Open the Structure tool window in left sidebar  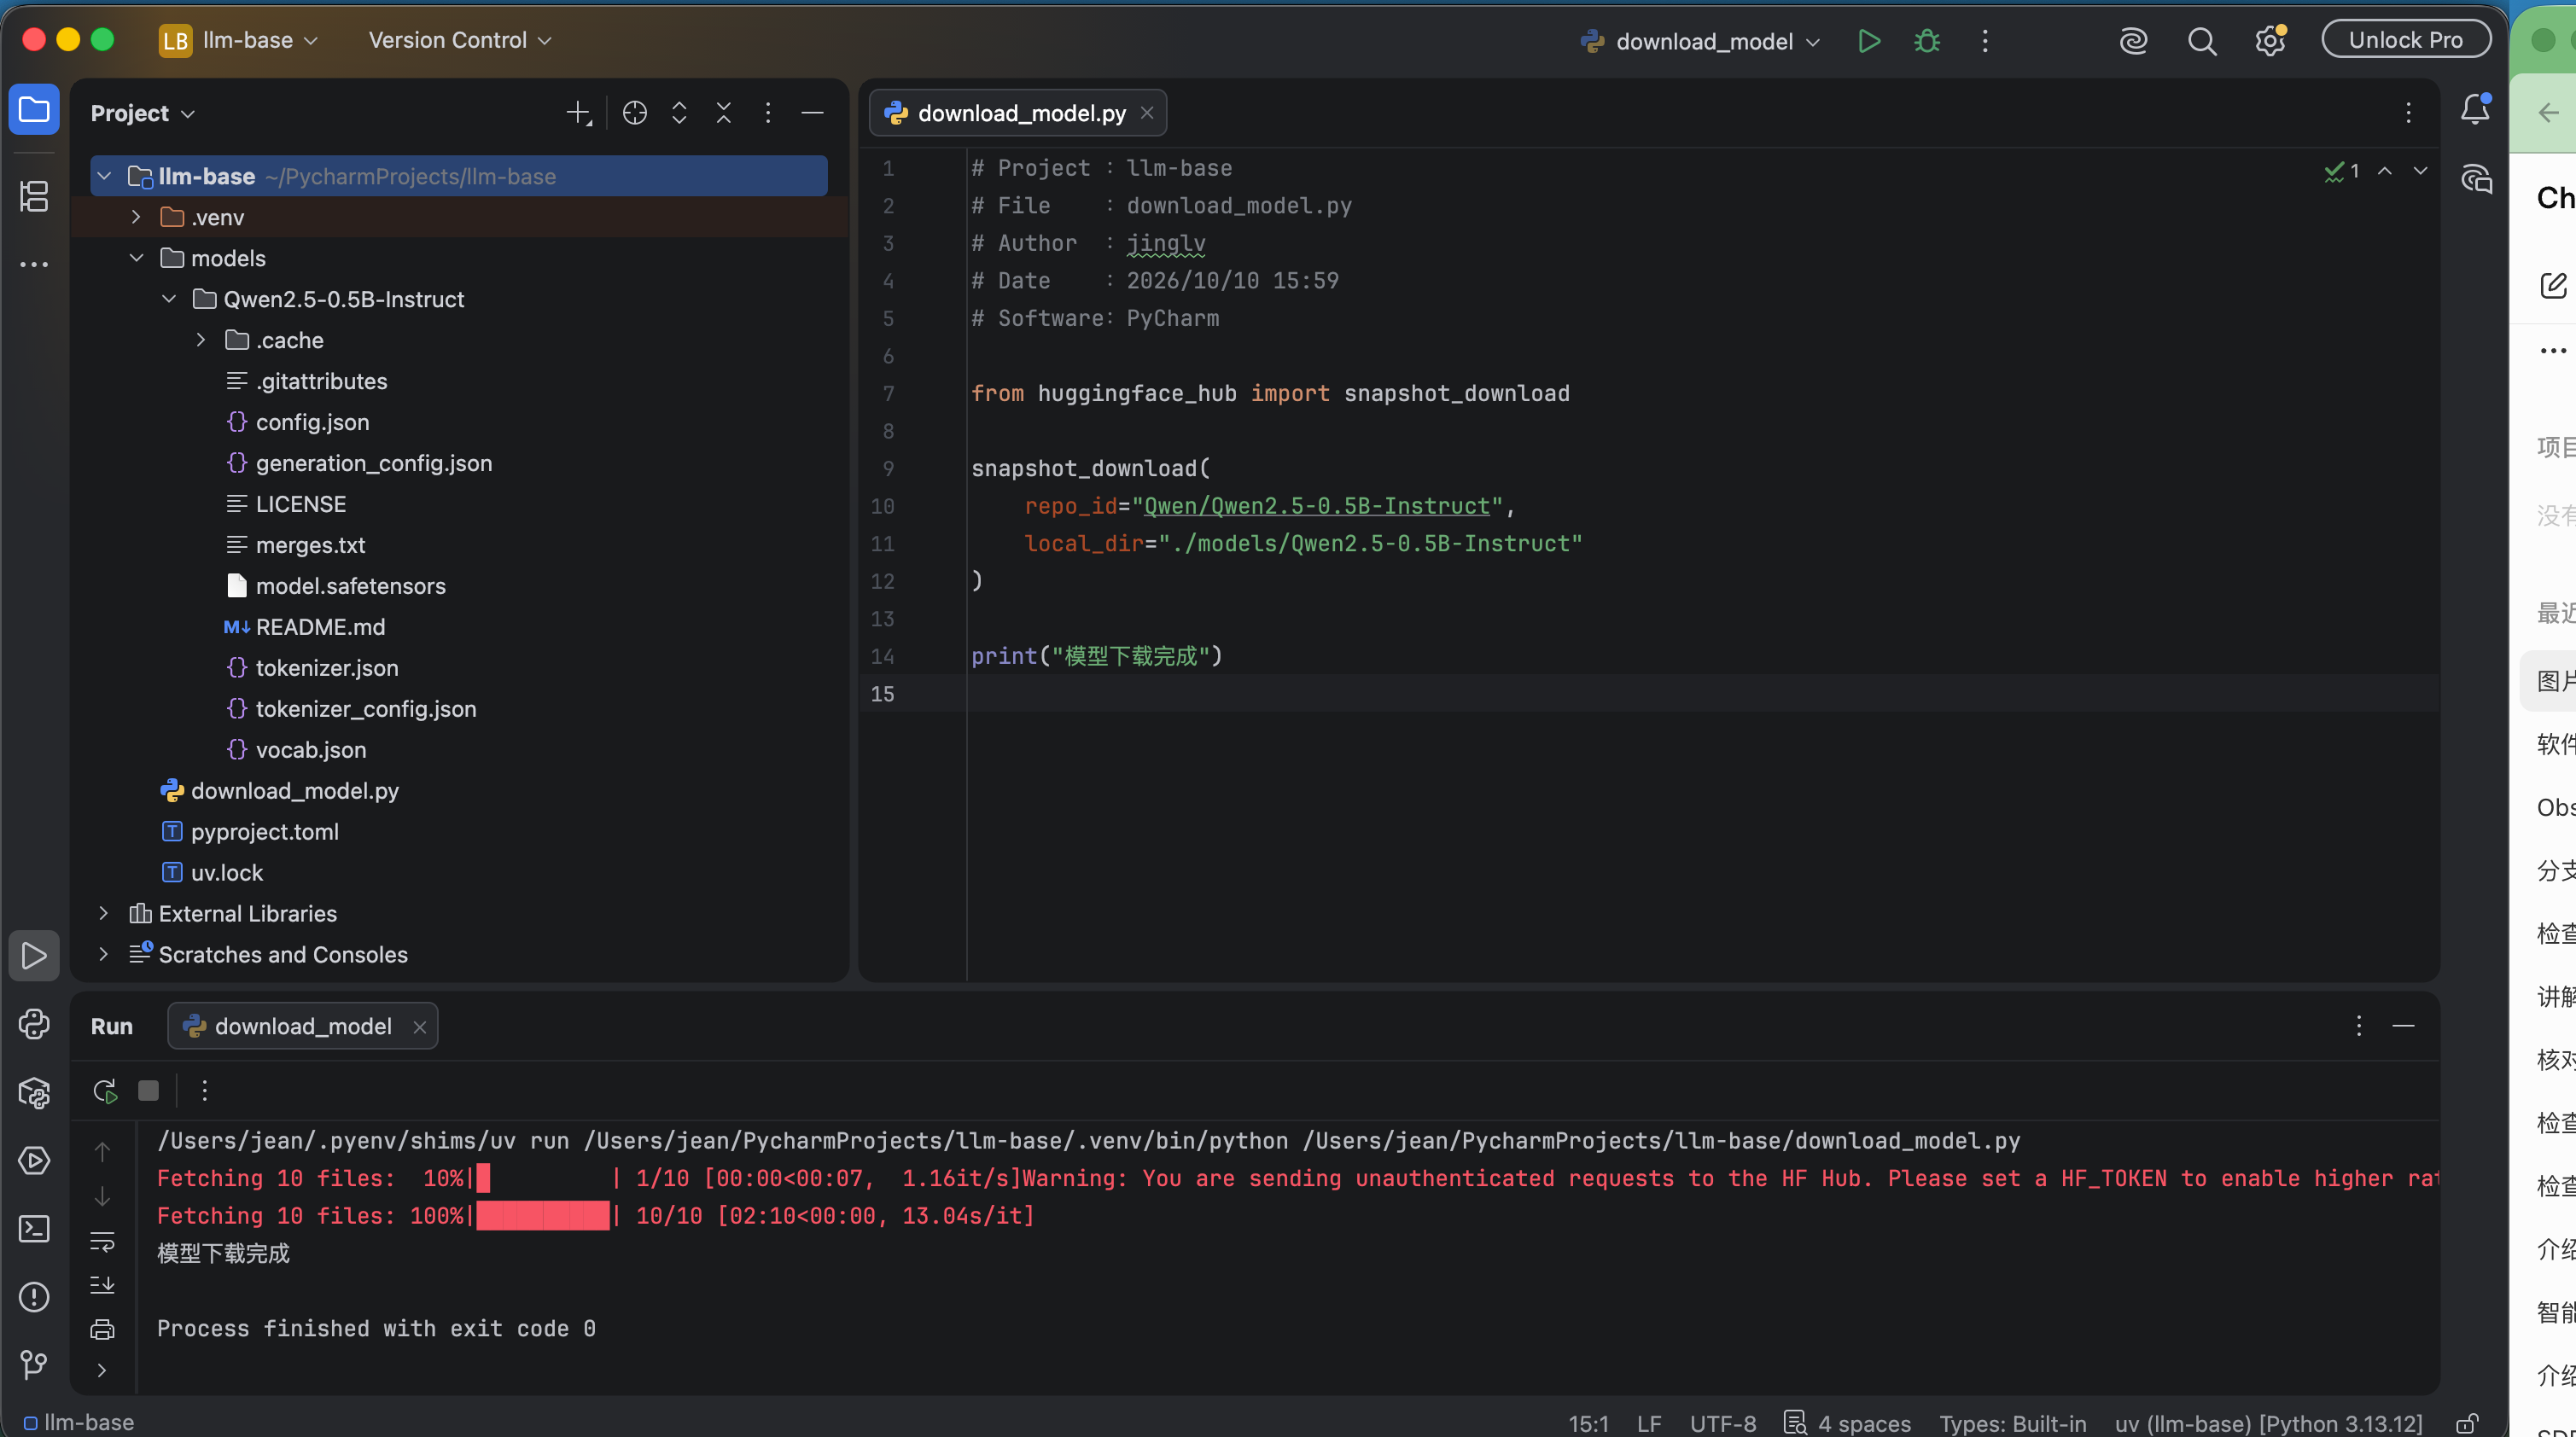[34, 195]
